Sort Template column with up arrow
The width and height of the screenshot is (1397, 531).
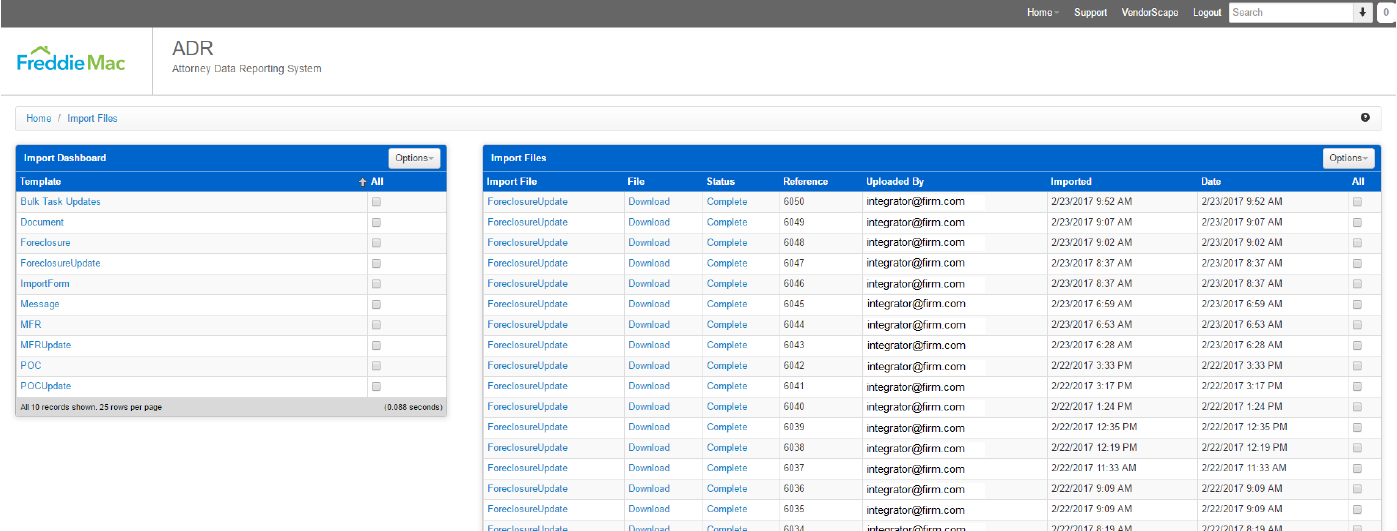click(363, 182)
